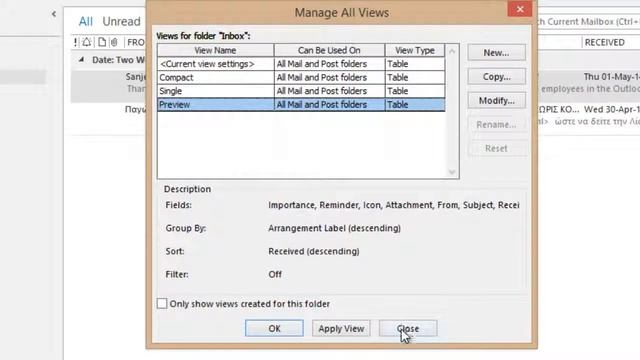Click the View Name column header

click(216, 50)
